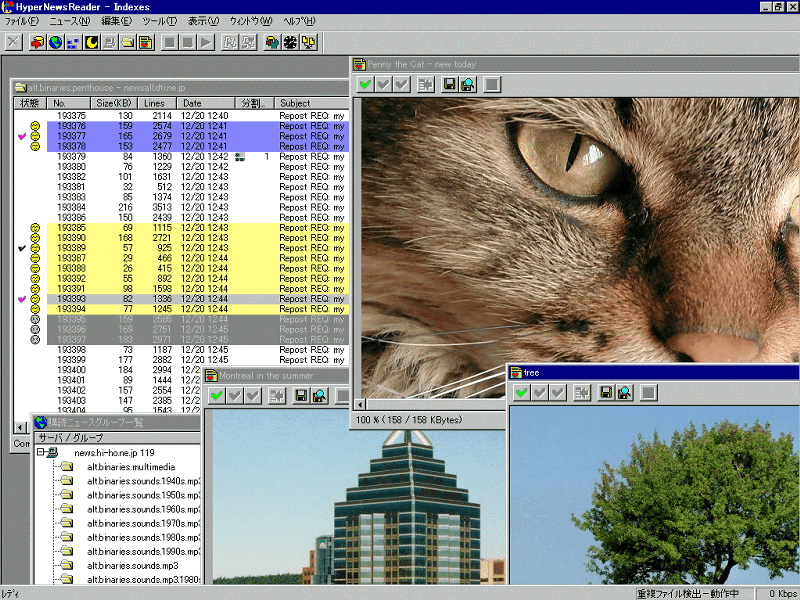Sort article list by Size(KB) column header
Viewport: 800px width, 600px height.
(x=113, y=103)
